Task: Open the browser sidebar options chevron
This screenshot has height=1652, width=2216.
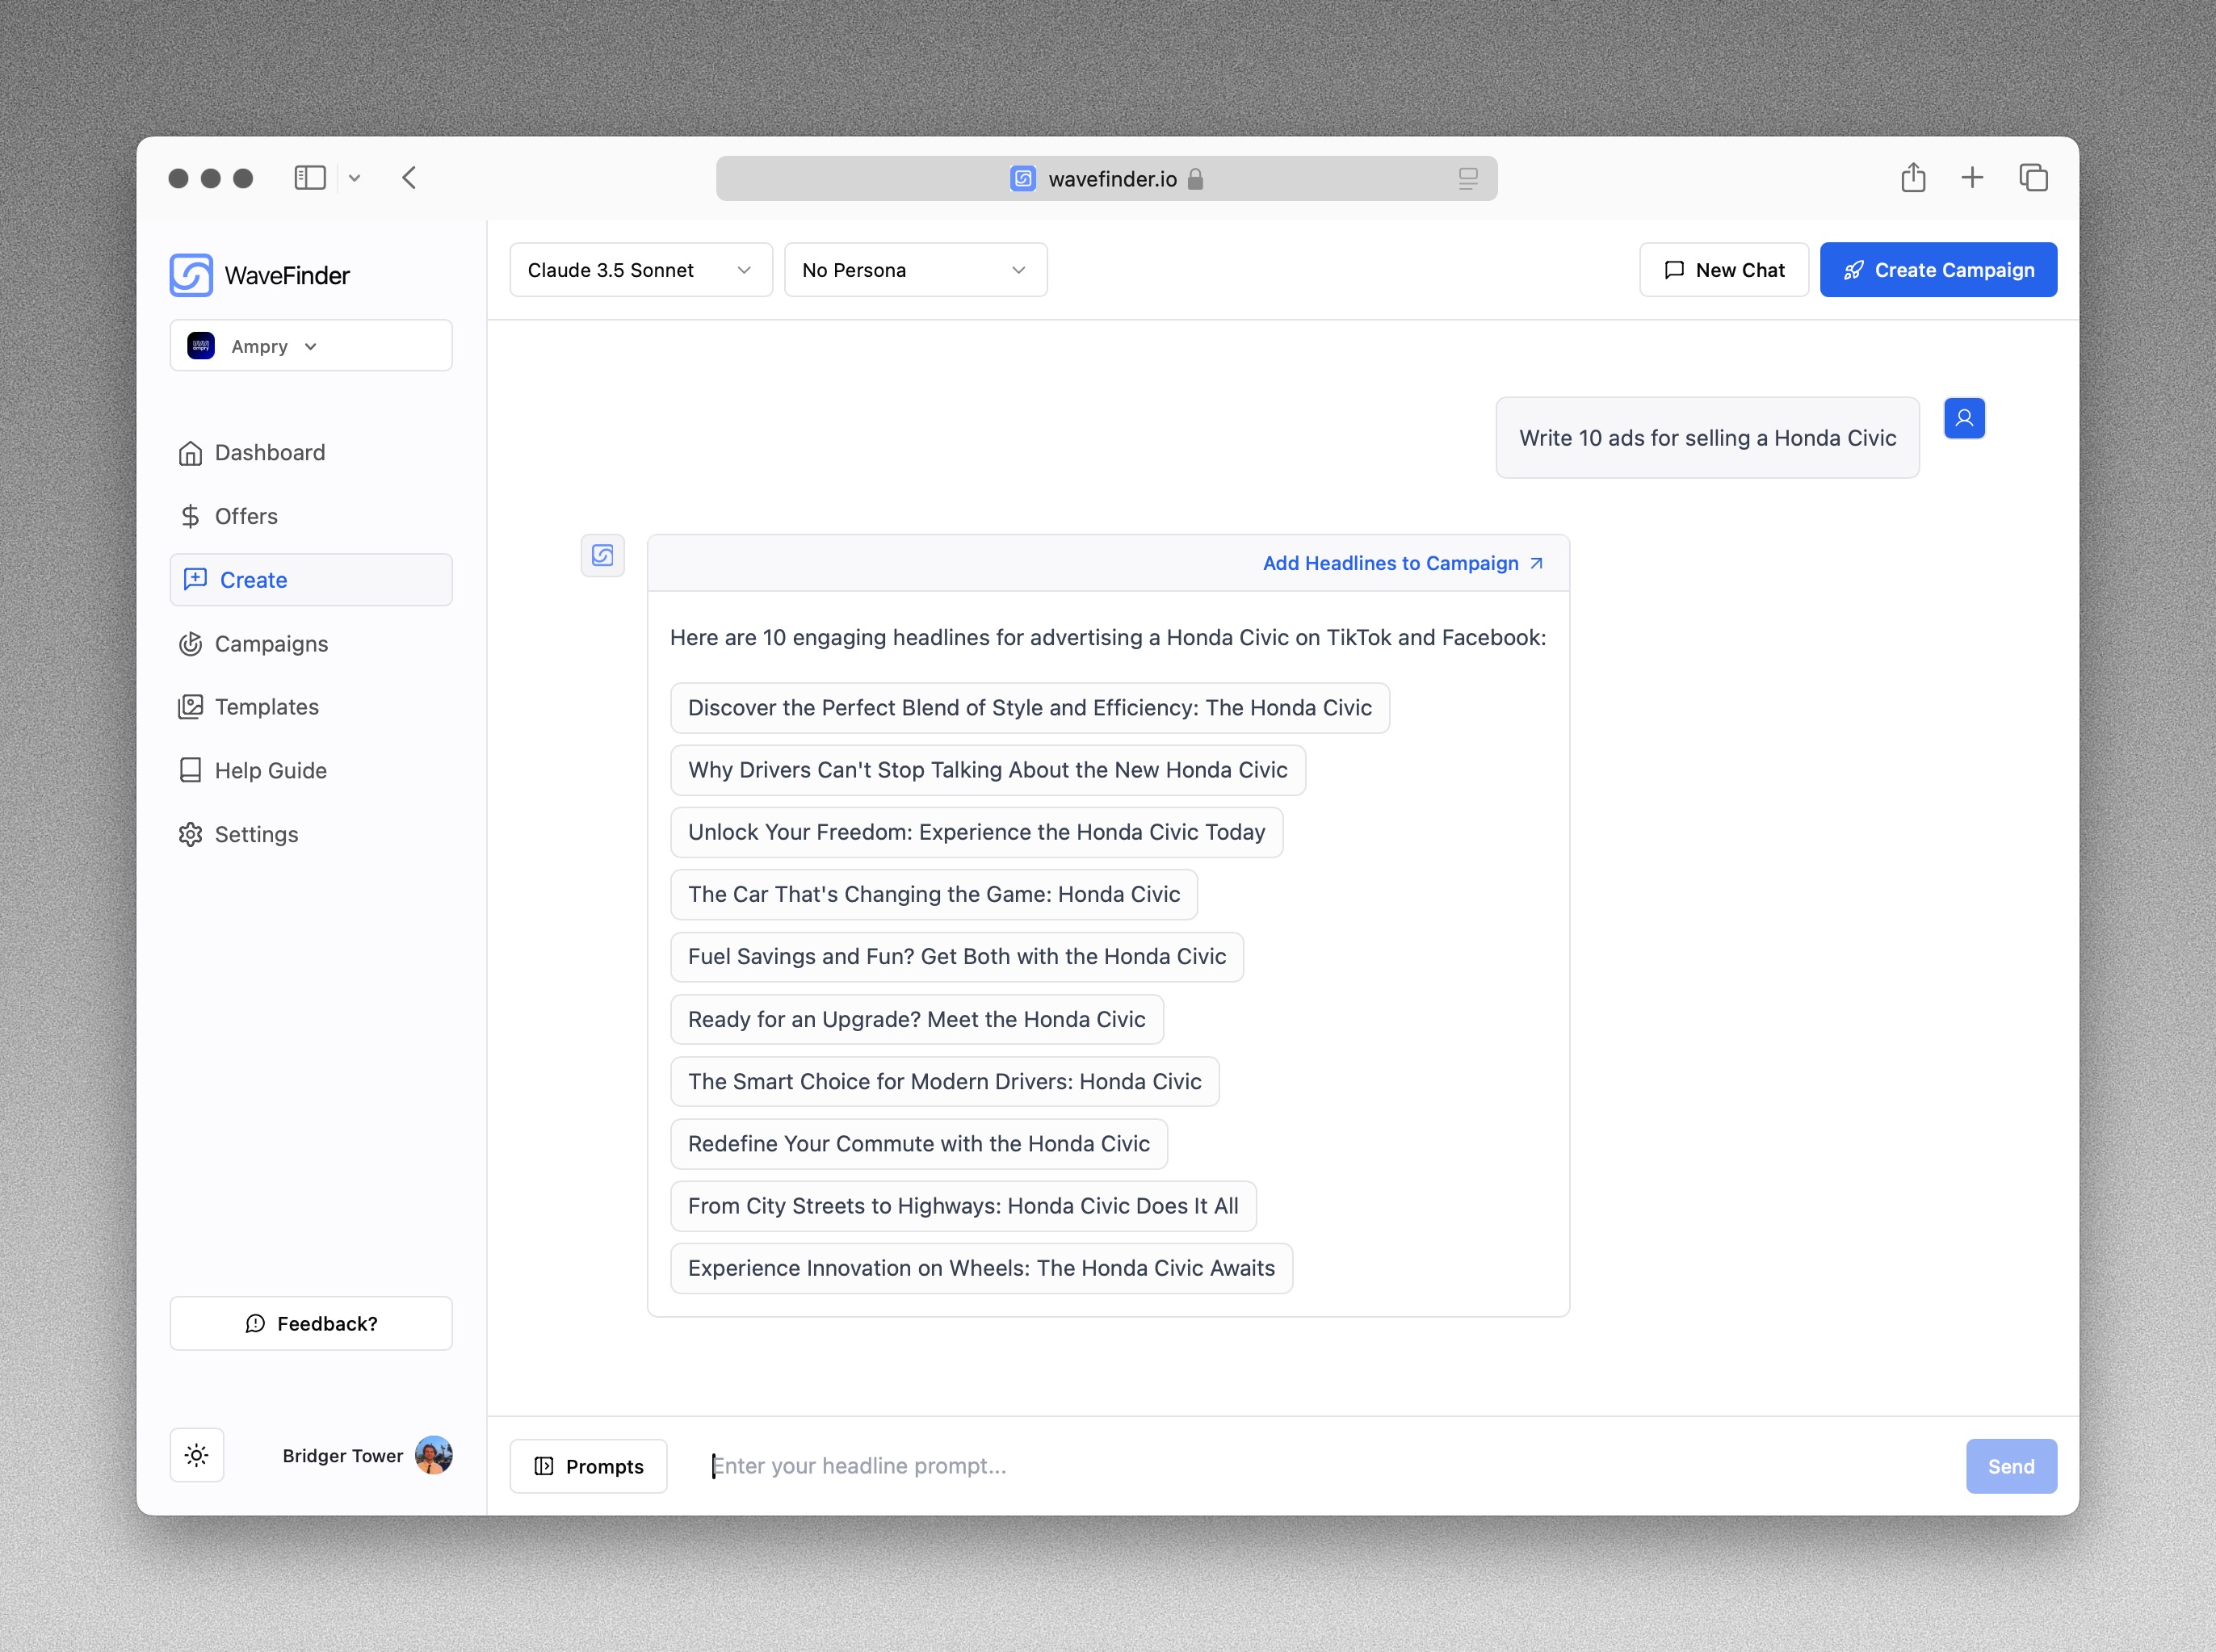Action: click(354, 178)
